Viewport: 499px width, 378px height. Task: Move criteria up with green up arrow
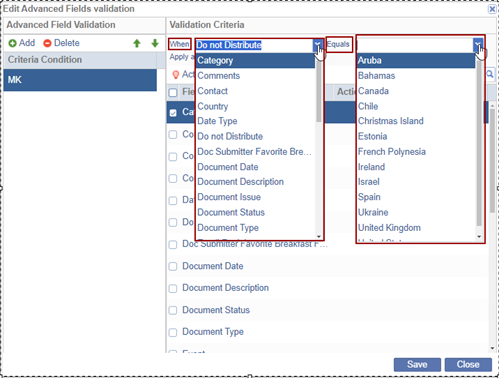pos(137,43)
